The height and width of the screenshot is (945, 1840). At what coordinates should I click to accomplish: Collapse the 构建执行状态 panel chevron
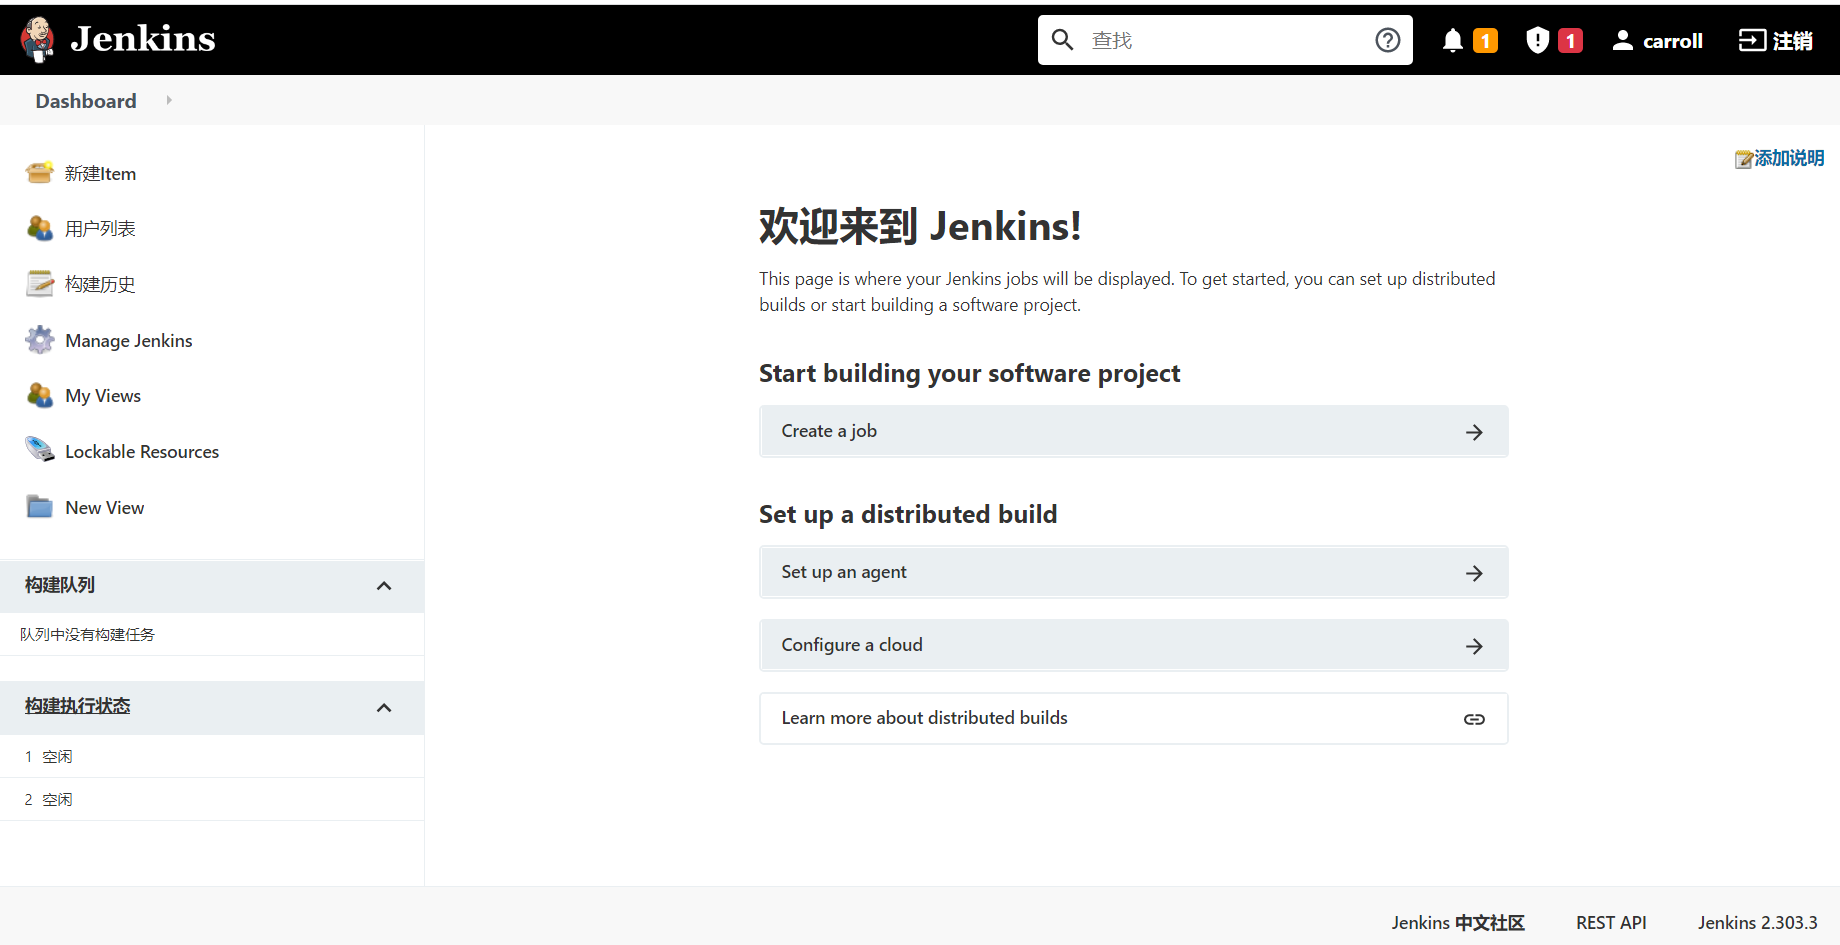[x=384, y=708]
